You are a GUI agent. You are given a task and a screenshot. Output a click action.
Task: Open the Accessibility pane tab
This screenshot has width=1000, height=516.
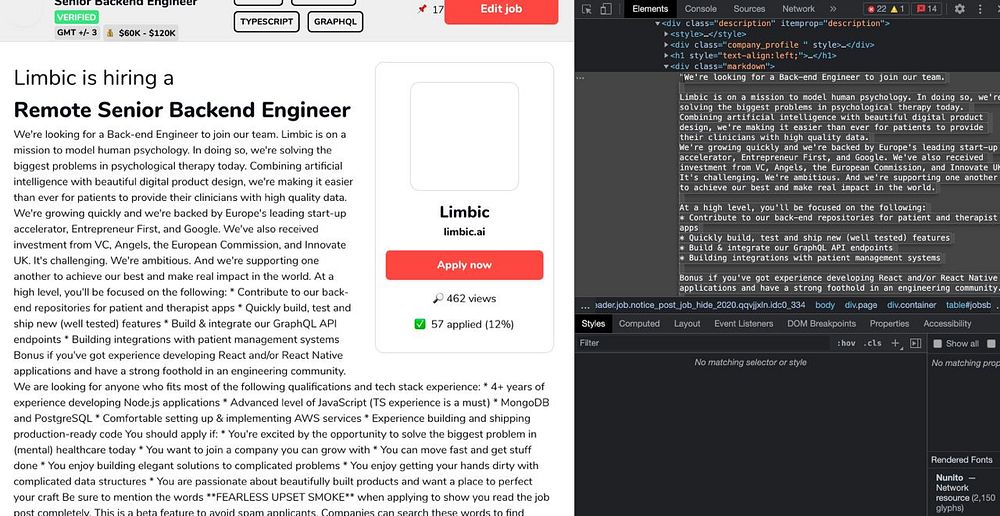(947, 323)
